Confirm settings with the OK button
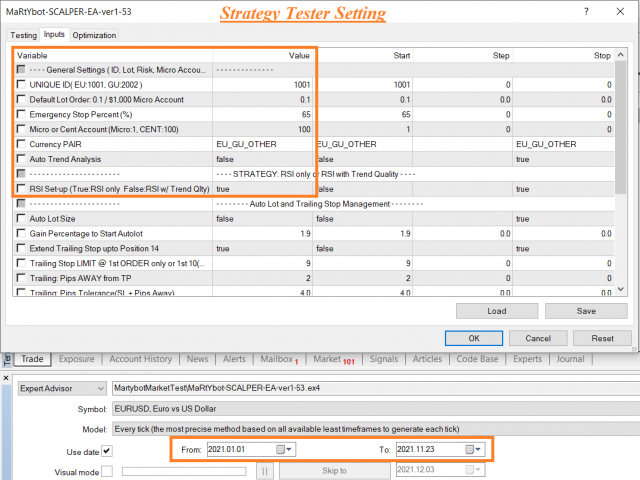 point(474,338)
